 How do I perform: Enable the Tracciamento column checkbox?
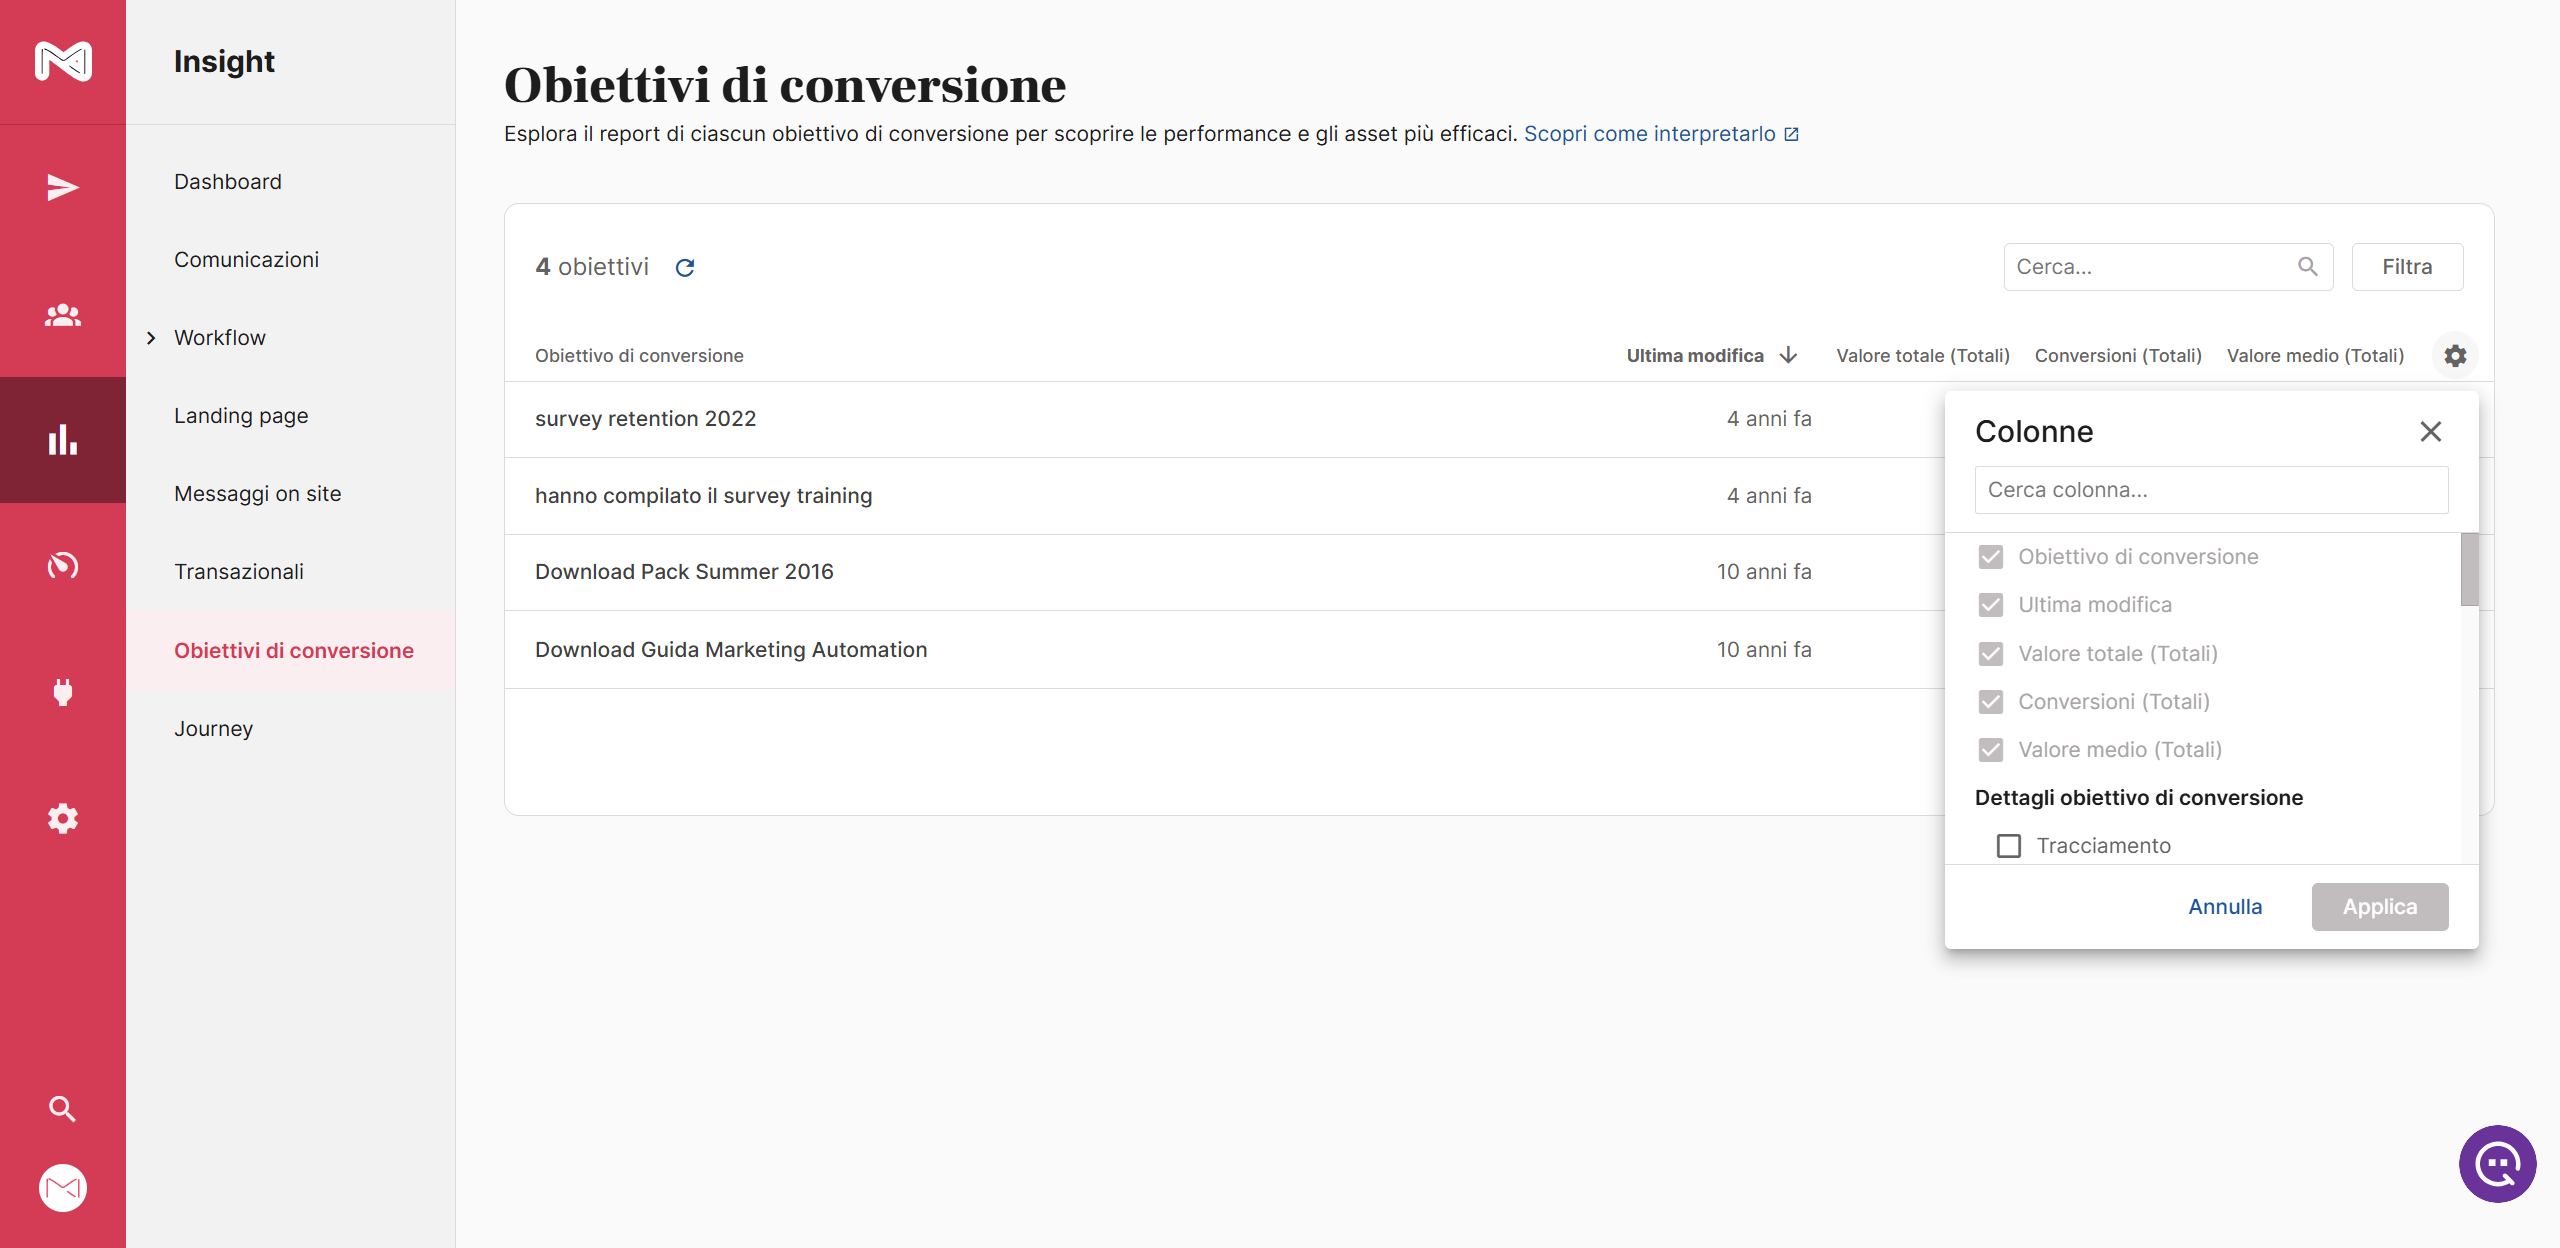coord(2009,846)
